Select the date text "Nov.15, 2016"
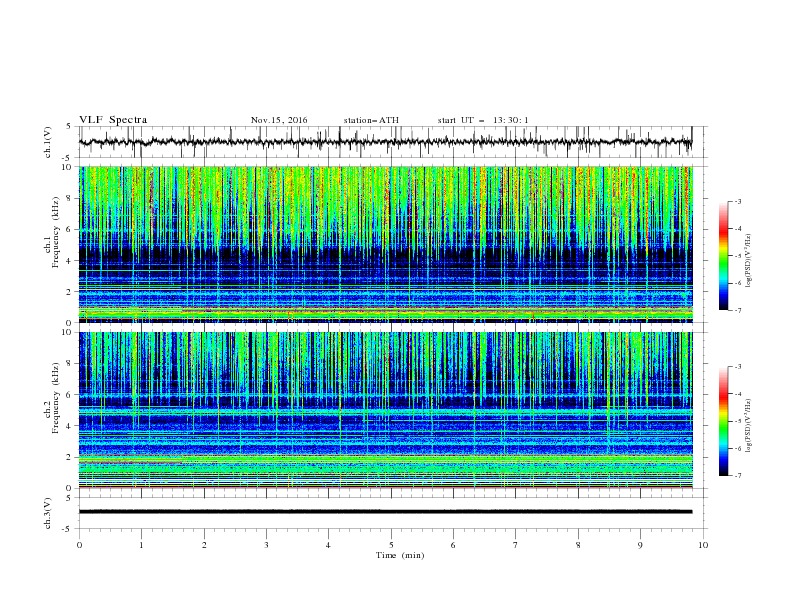Viewport: 792px width, 612px height. [279, 120]
